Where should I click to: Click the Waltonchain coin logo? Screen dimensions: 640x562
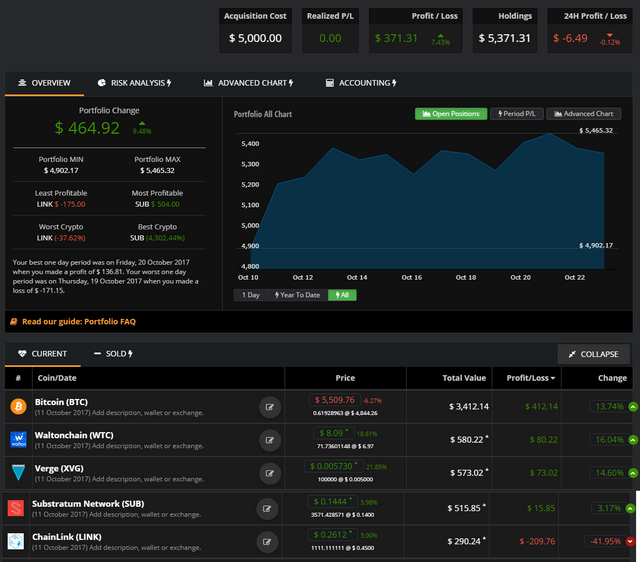[x=17, y=439]
